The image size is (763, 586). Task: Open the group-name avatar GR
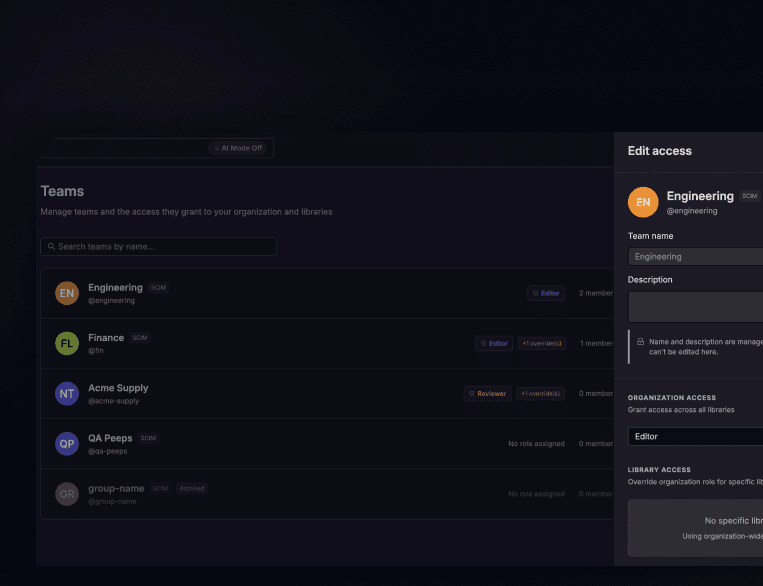coord(67,494)
